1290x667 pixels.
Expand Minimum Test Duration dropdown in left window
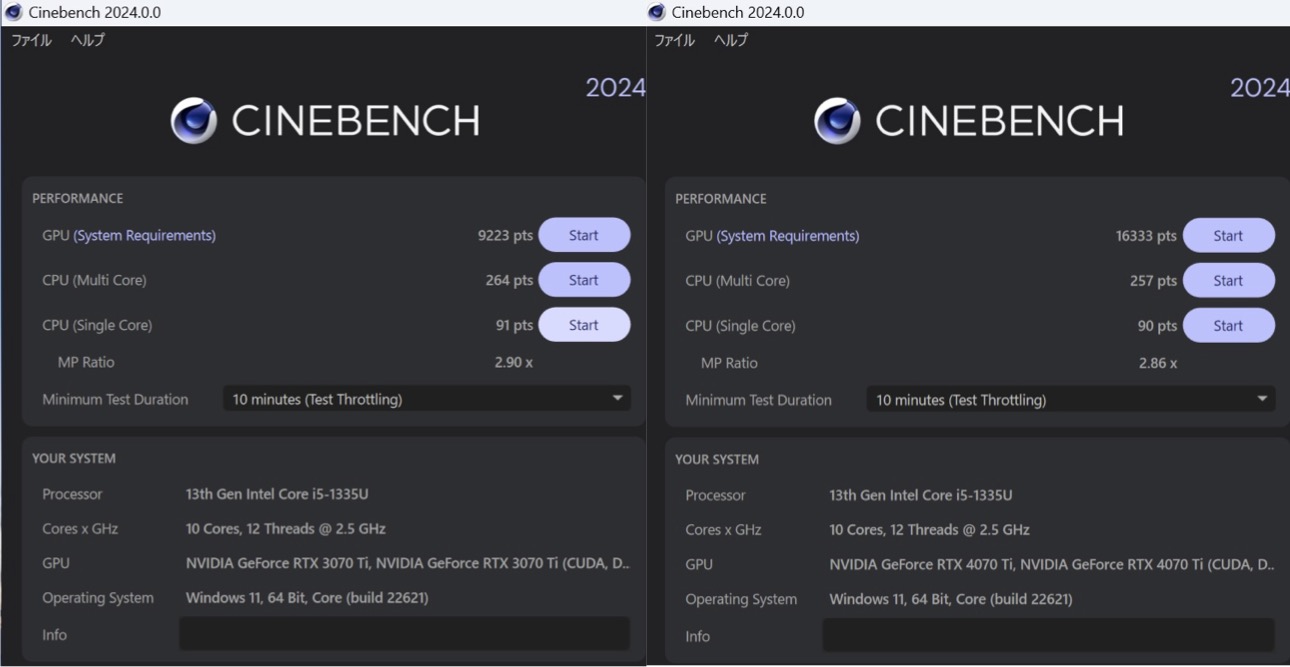coord(426,399)
